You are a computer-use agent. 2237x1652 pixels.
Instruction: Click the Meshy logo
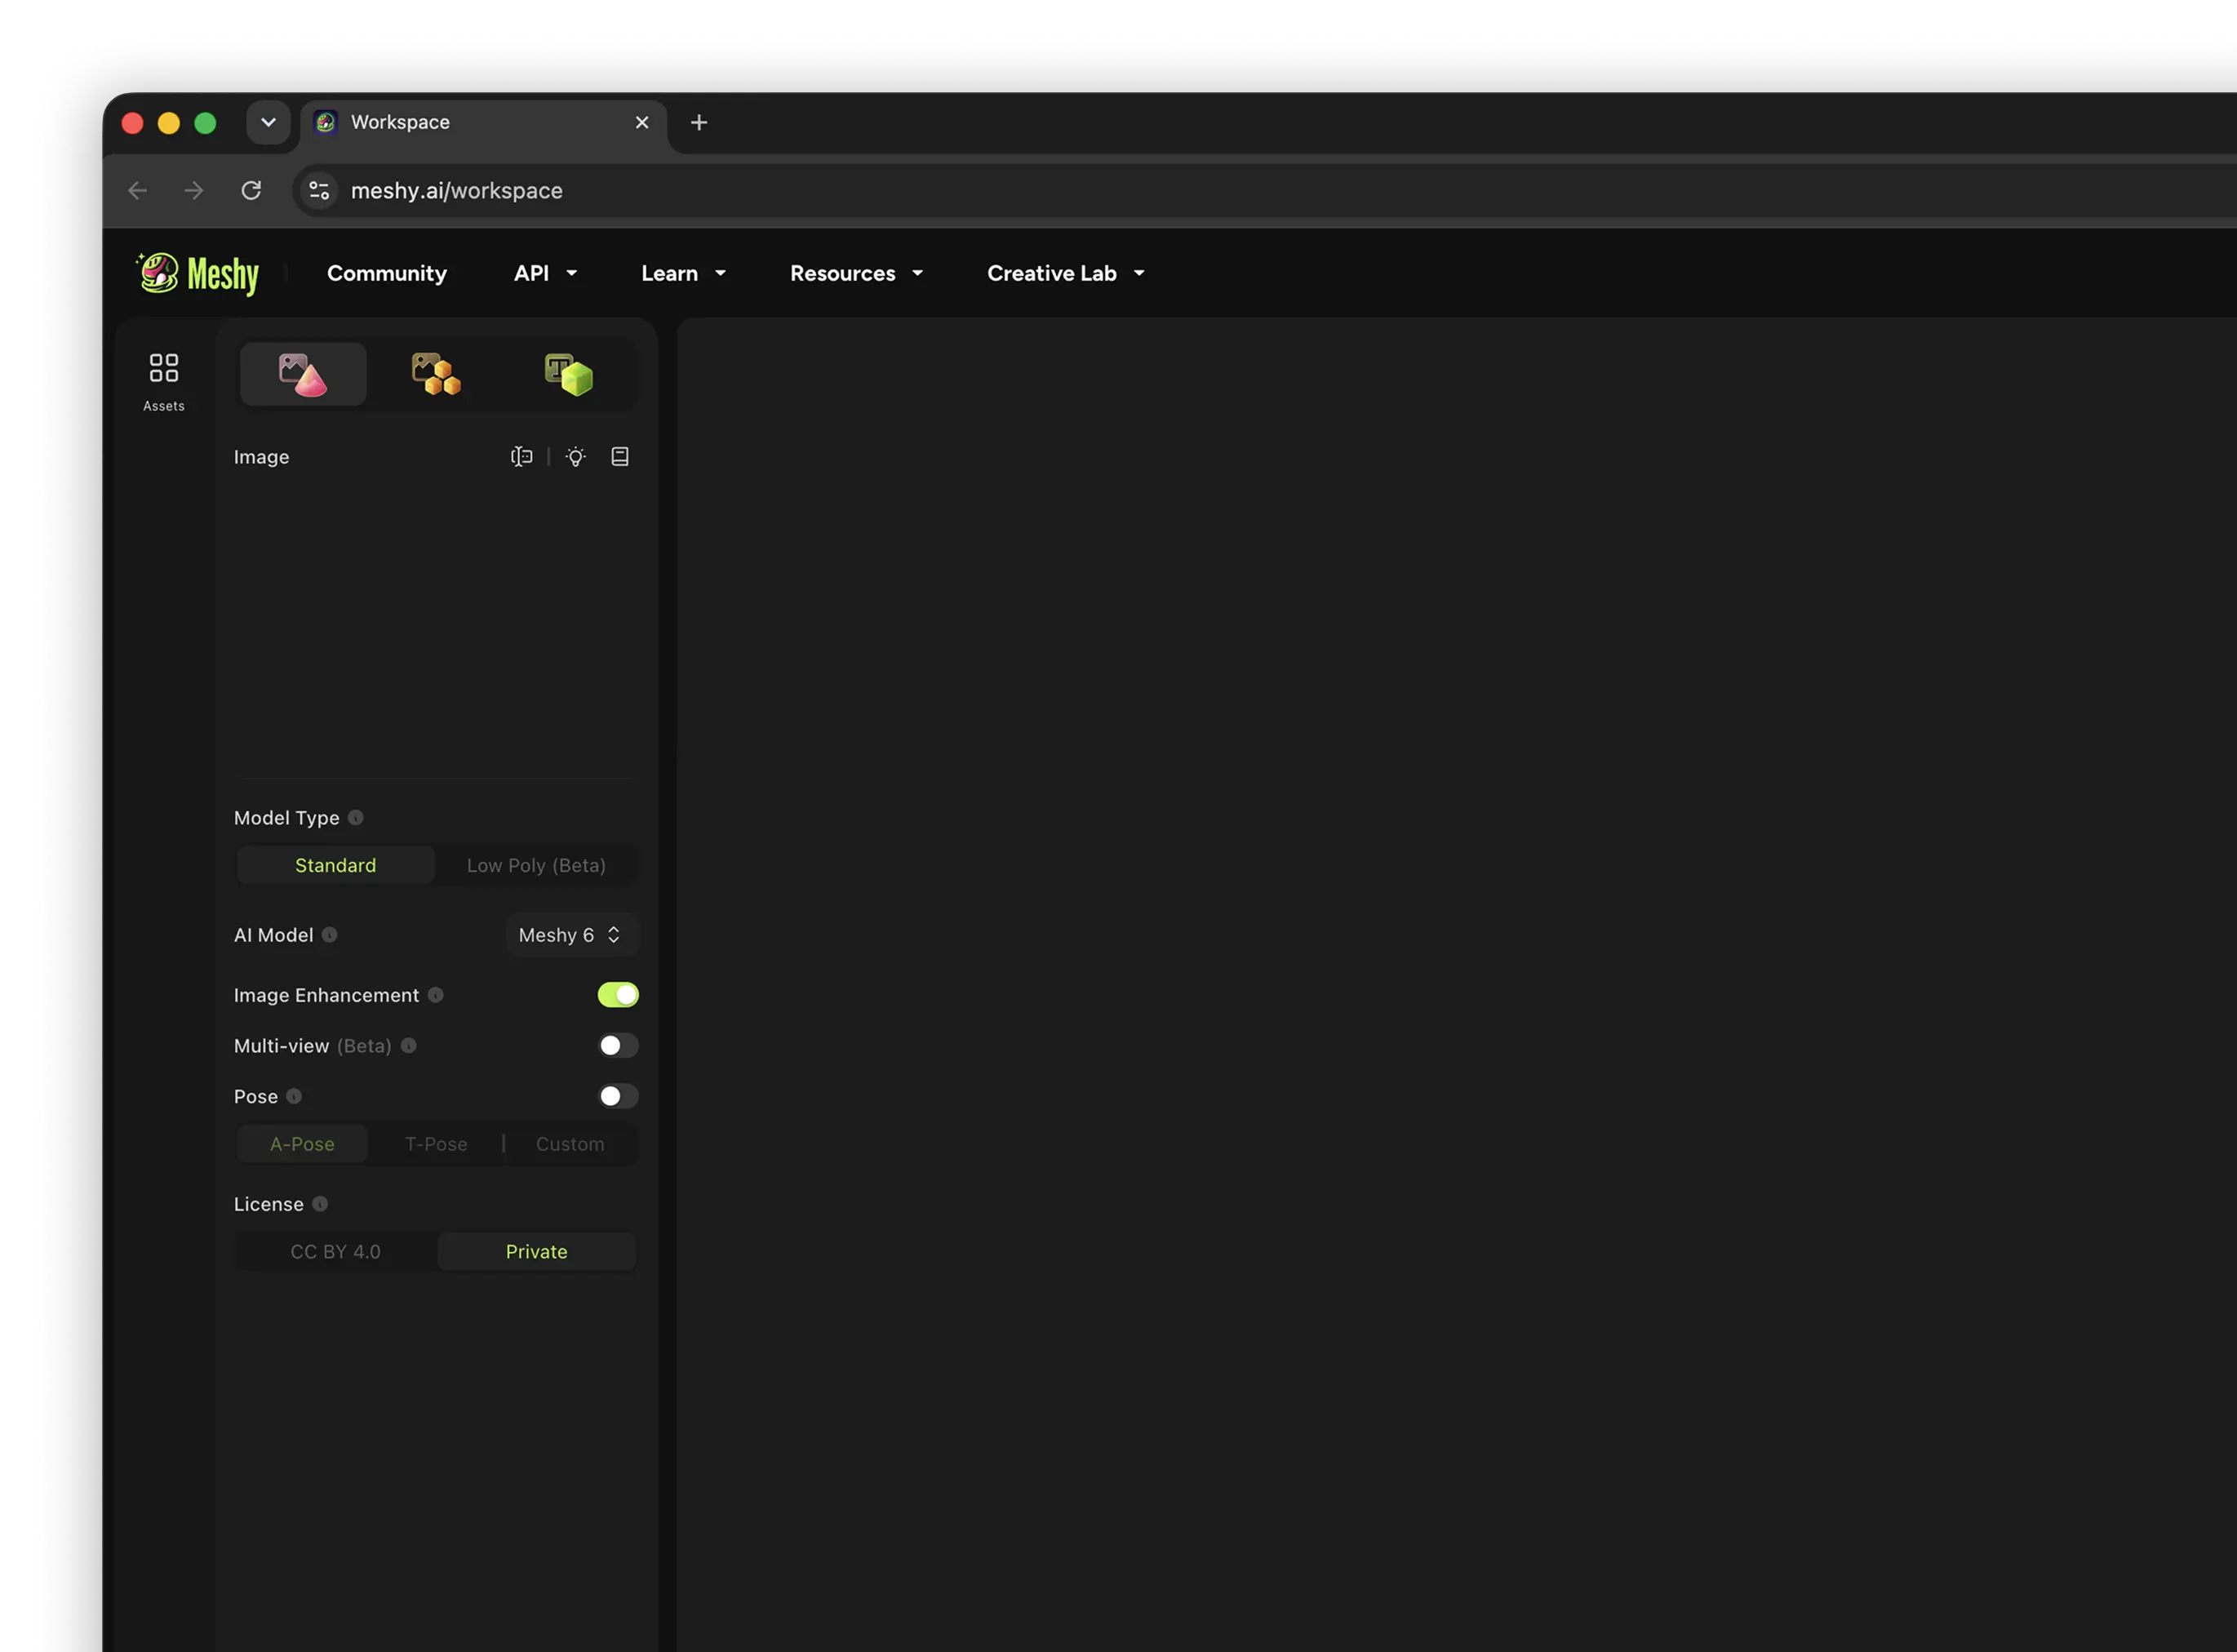click(198, 273)
